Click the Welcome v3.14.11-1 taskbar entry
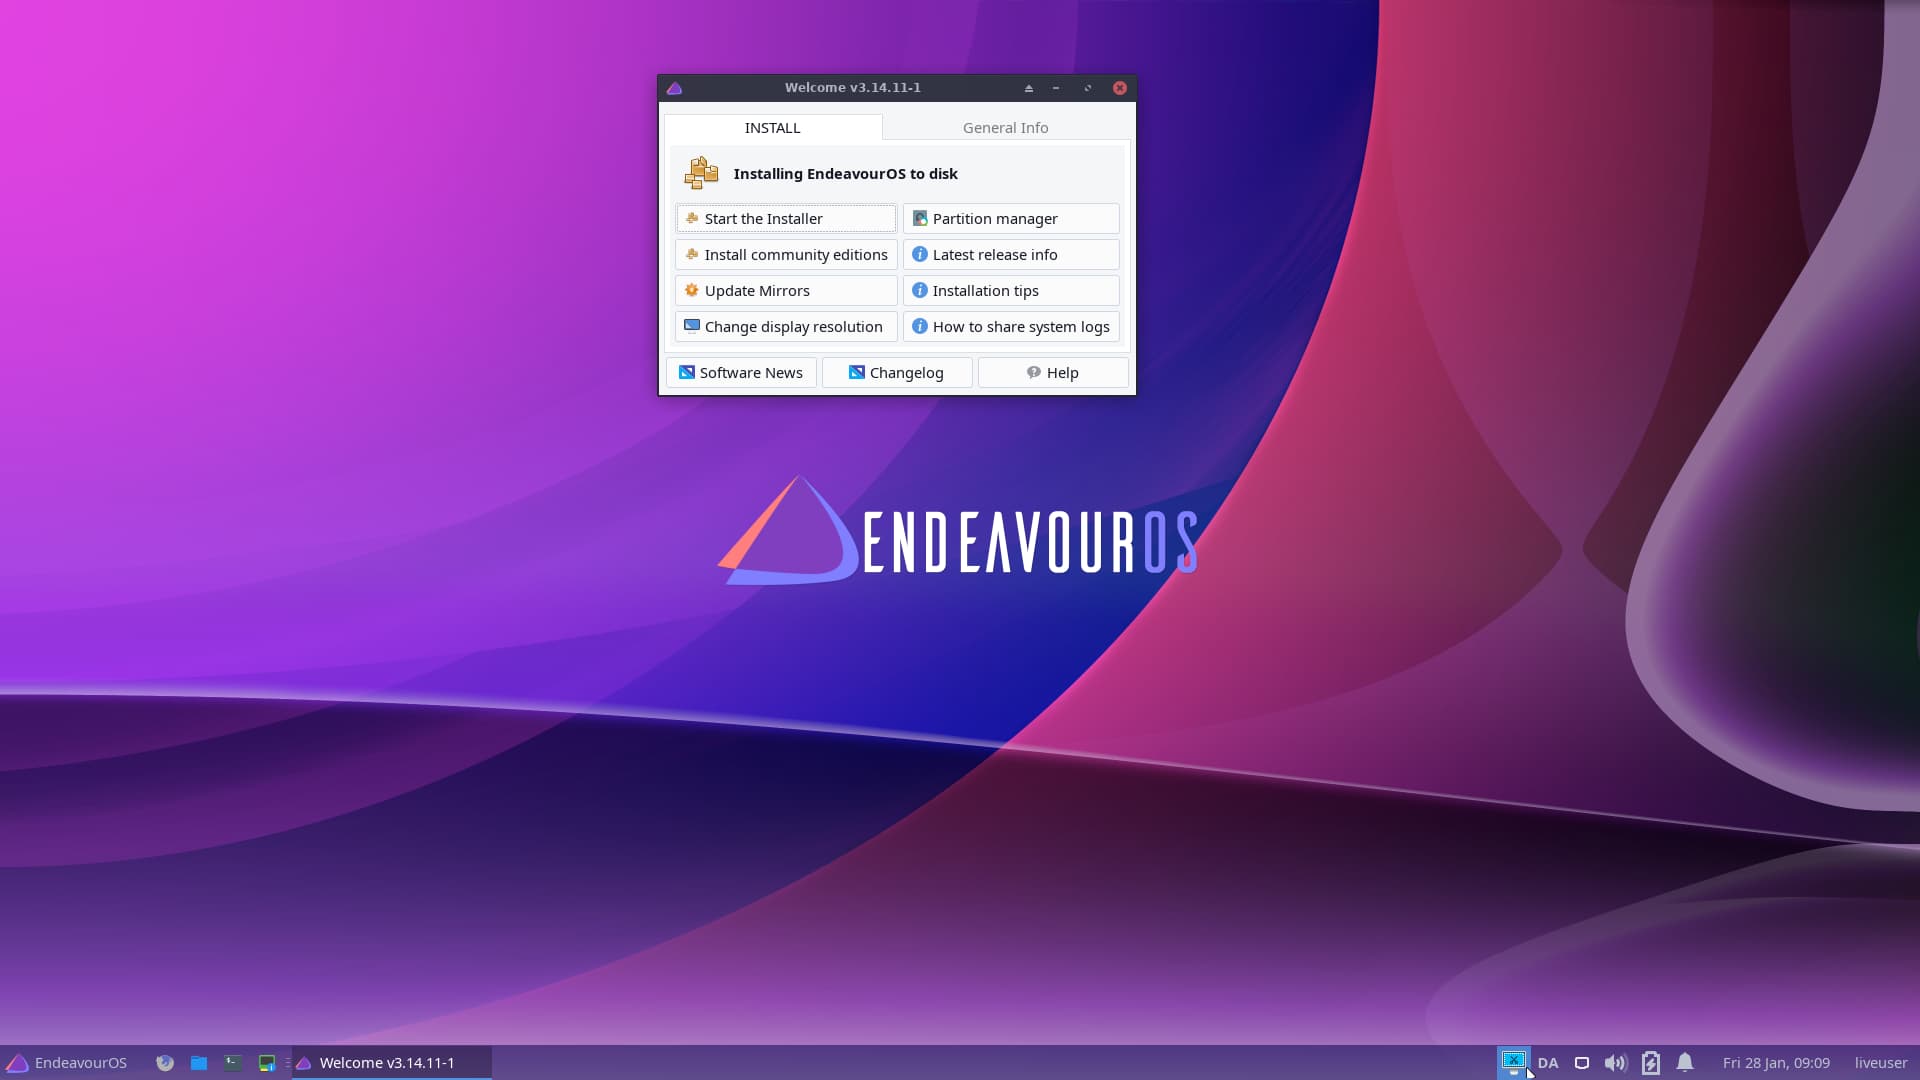Screen dimensions: 1920x1080 pos(392,1062)
